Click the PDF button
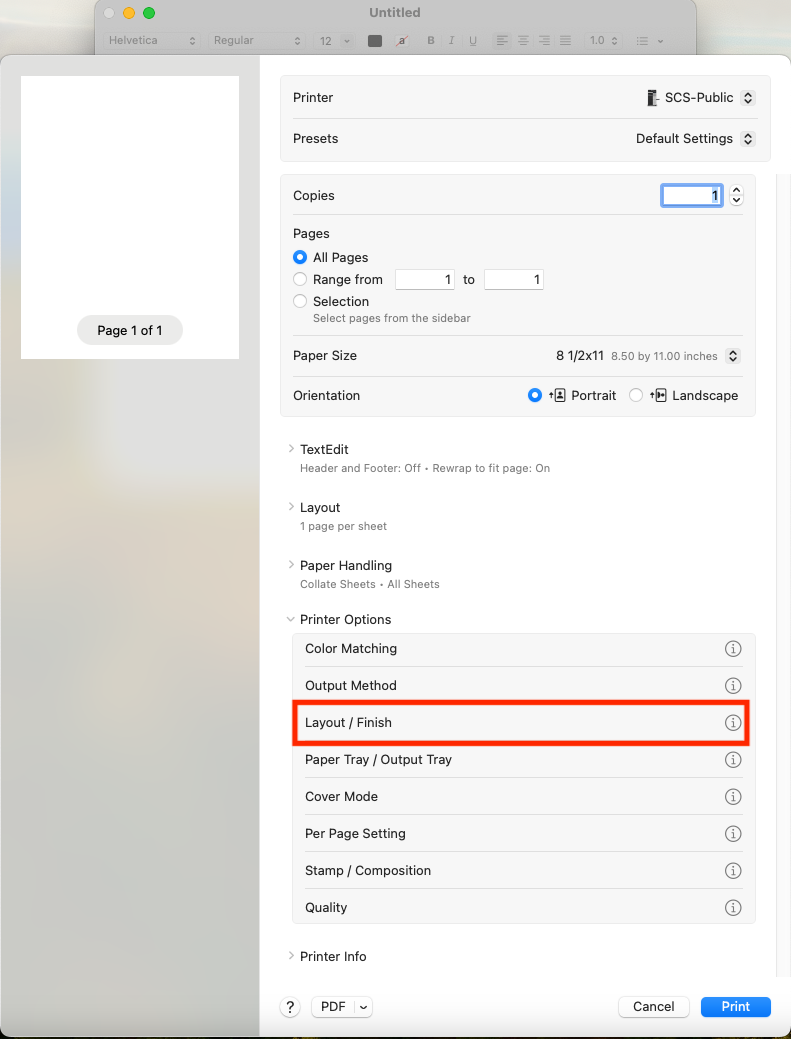791x1039 pixels. coord(333,1007)
